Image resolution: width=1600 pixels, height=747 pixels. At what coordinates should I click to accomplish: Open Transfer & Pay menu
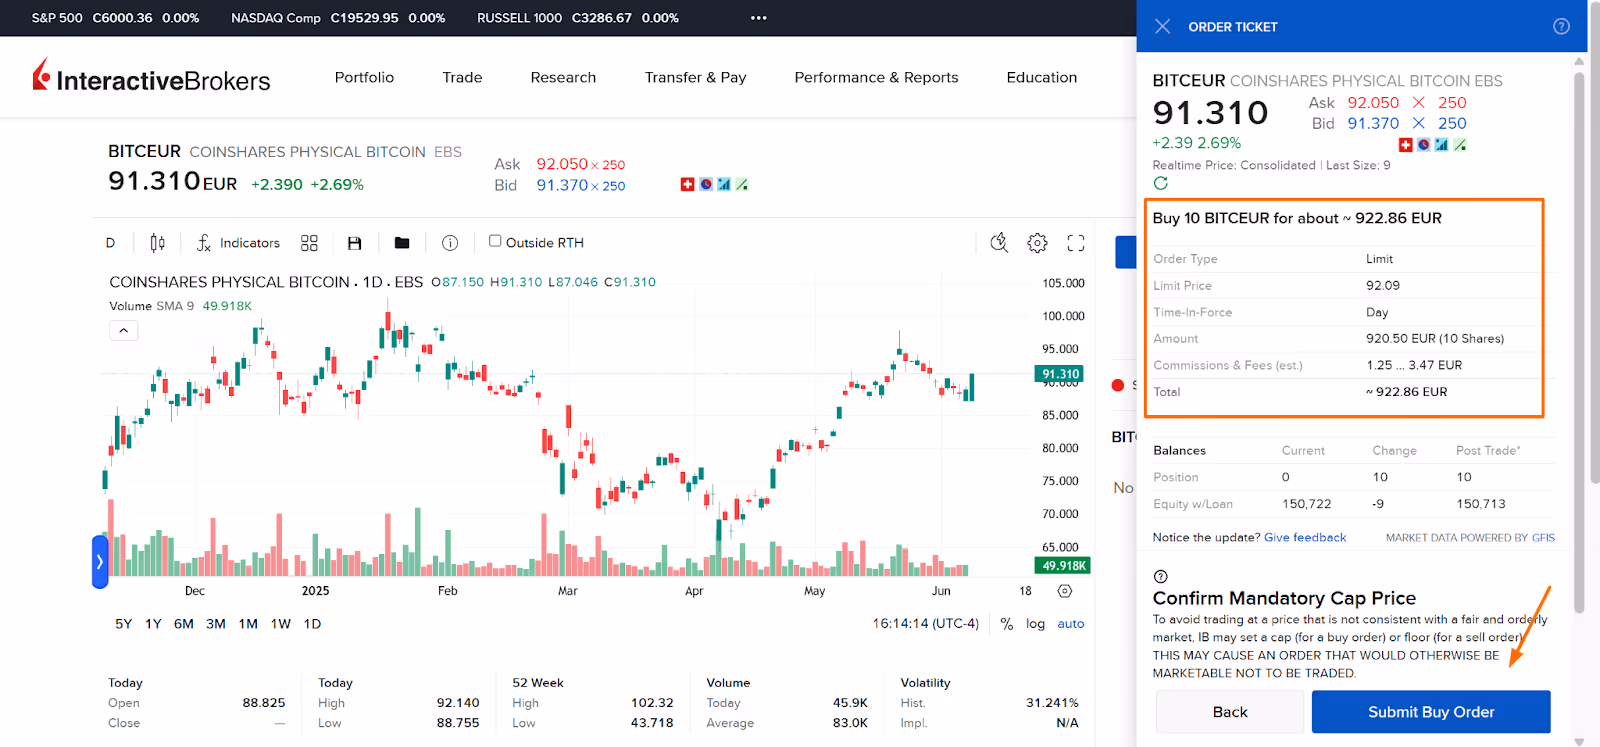[x=695, y=77]
